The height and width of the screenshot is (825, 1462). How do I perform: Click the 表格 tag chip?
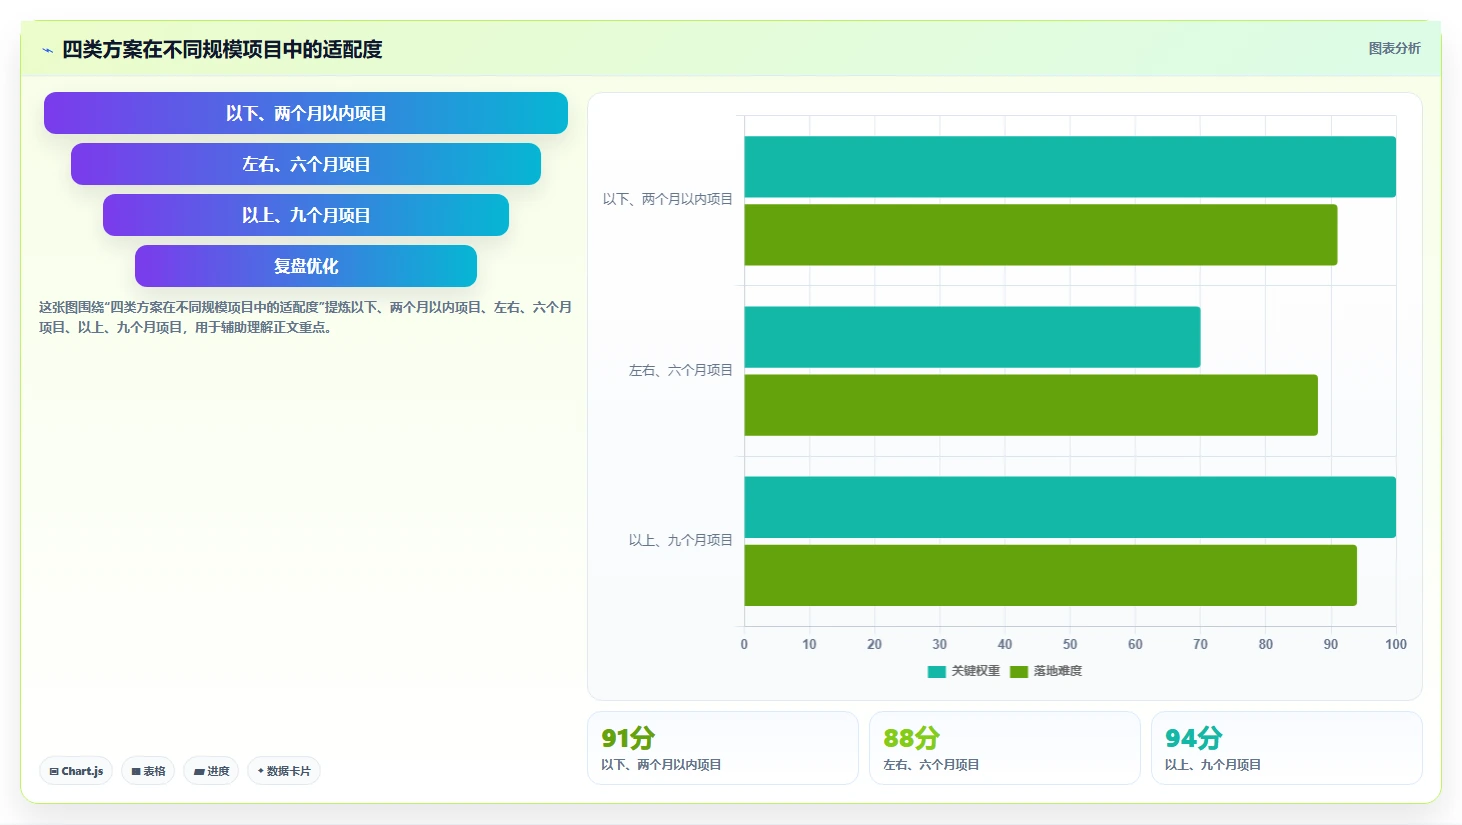[148, 771]
